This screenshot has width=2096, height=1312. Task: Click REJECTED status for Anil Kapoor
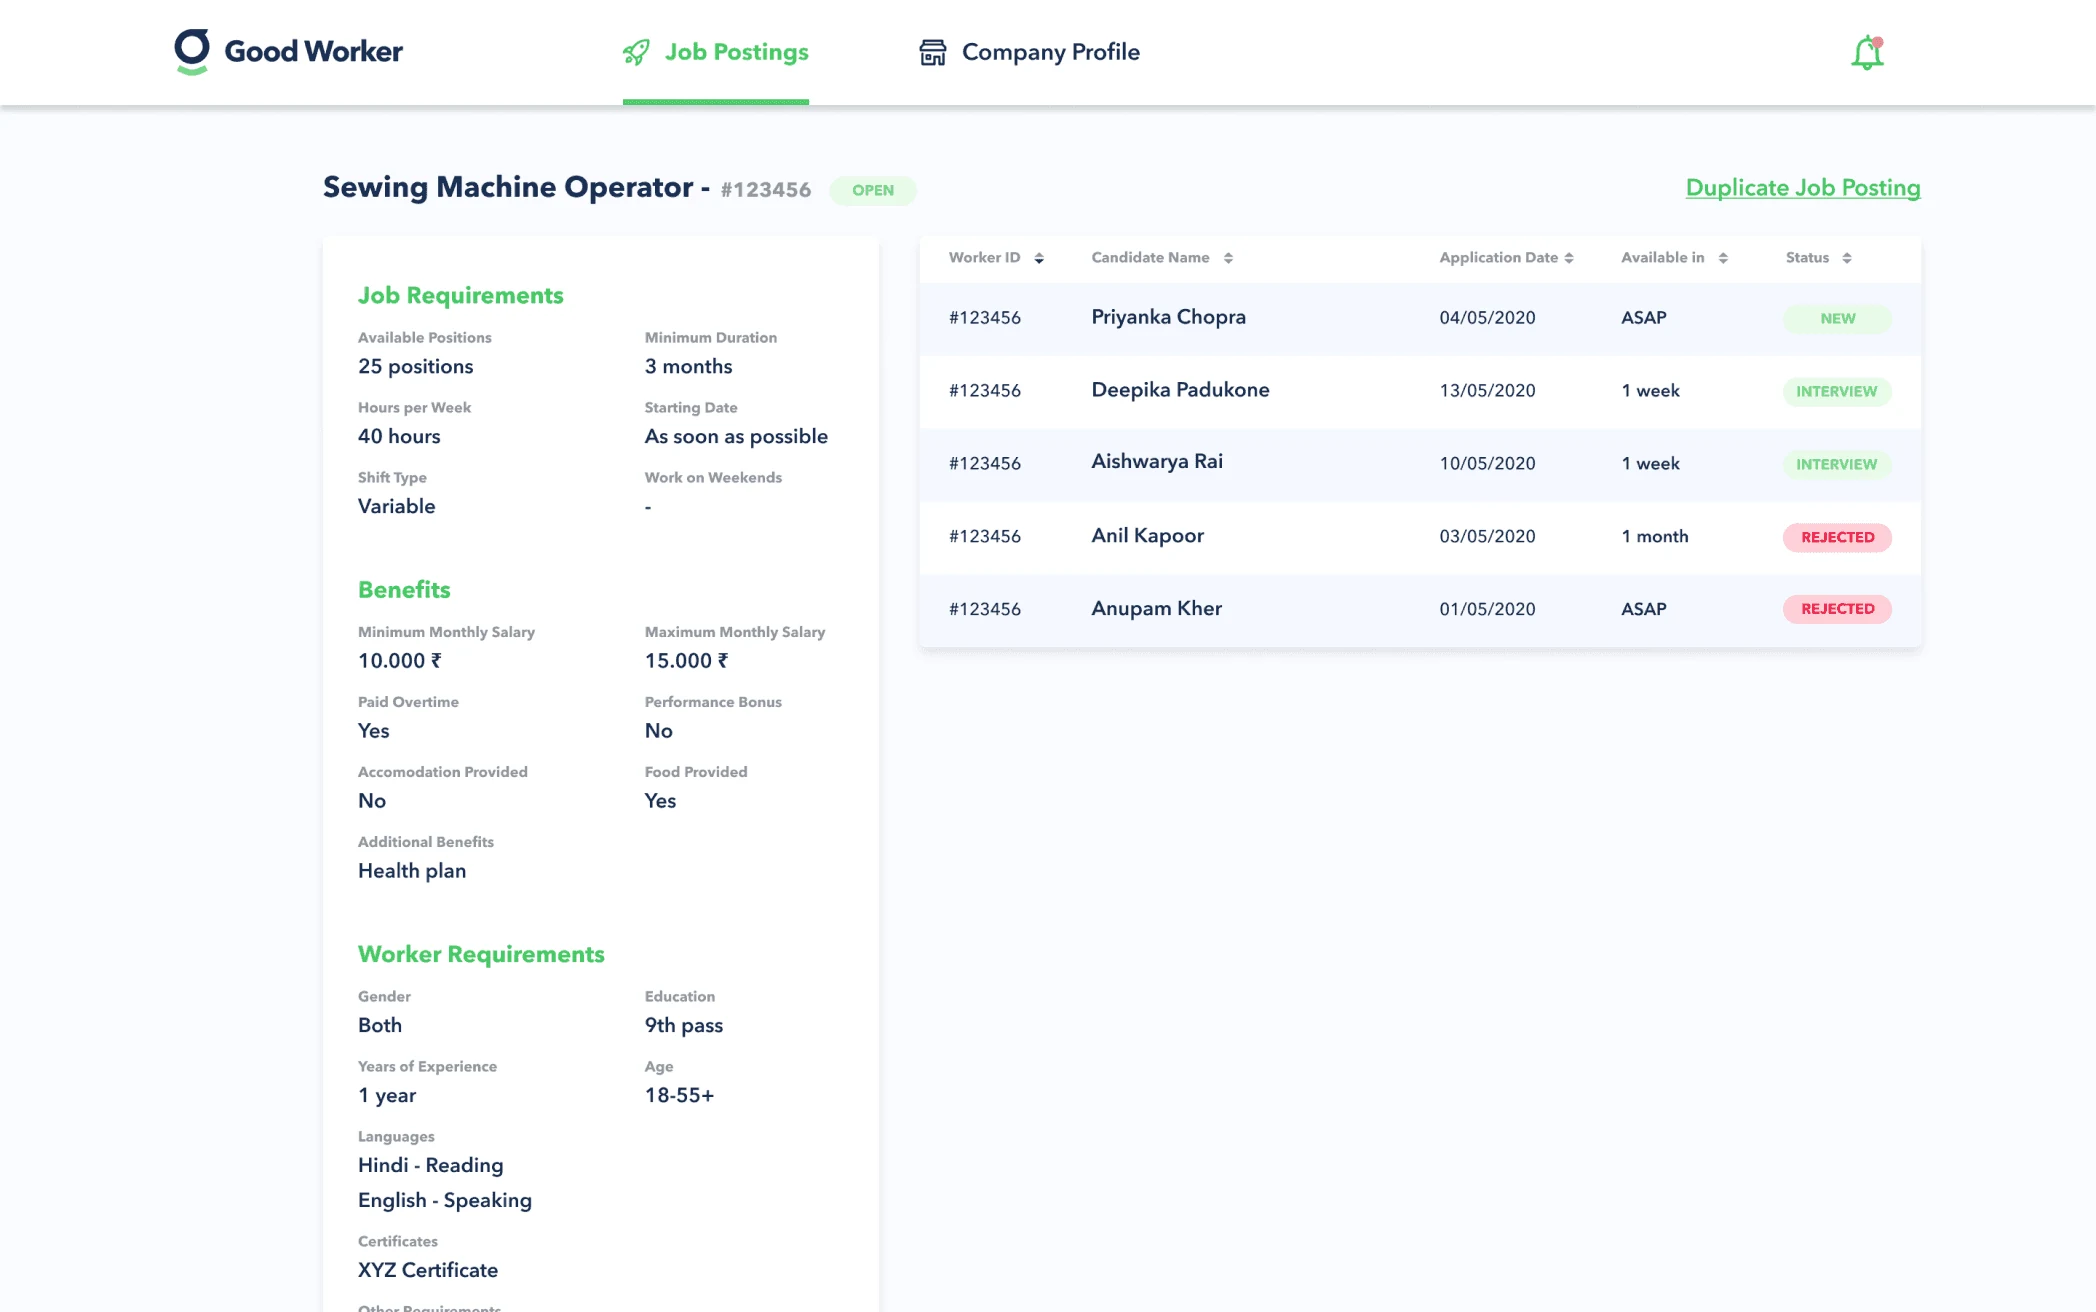click(x=1837, y=537)
